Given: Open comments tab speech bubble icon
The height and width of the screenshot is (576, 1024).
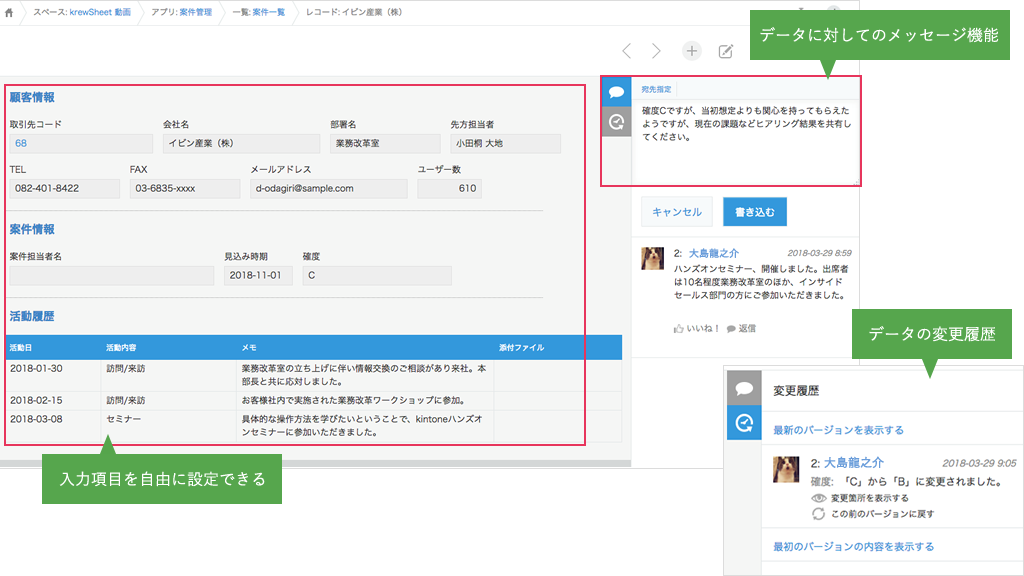Looking at the screenshot, I should pos(616,92).
